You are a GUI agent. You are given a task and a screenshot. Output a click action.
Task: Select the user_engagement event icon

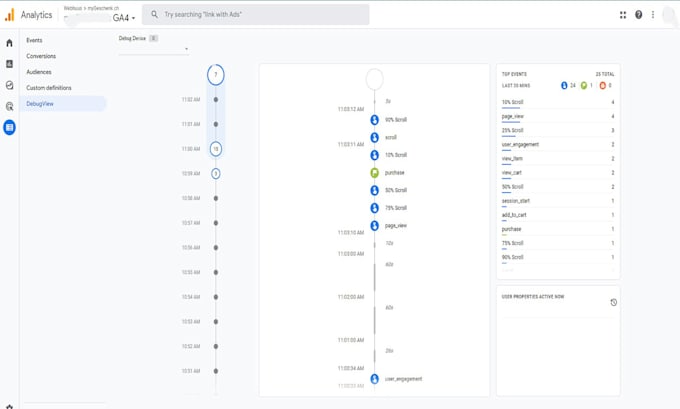coord(375,379)
